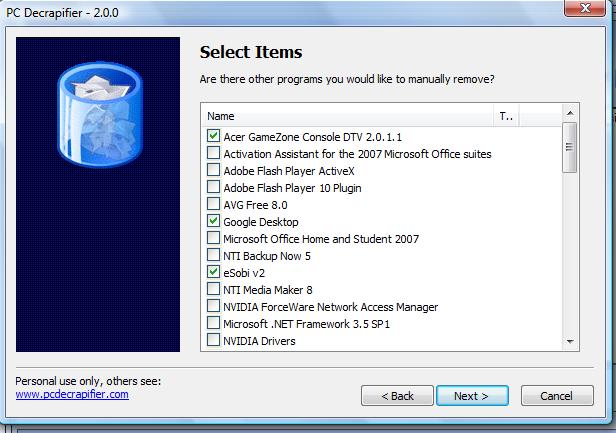Screen dimensions: 616x433
Task: Click scrollbar up arrow
Action: 570,114
